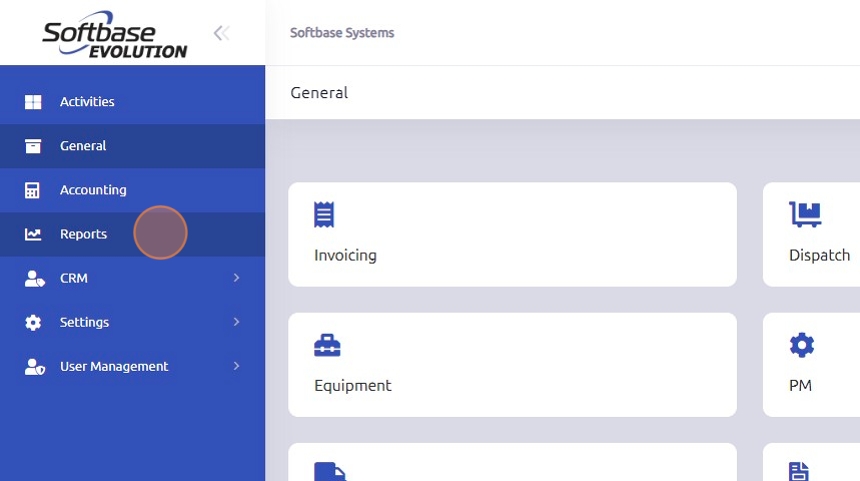Click the PM gear icon
This screenshot has height=481, width=860.
tap(801, 345)
